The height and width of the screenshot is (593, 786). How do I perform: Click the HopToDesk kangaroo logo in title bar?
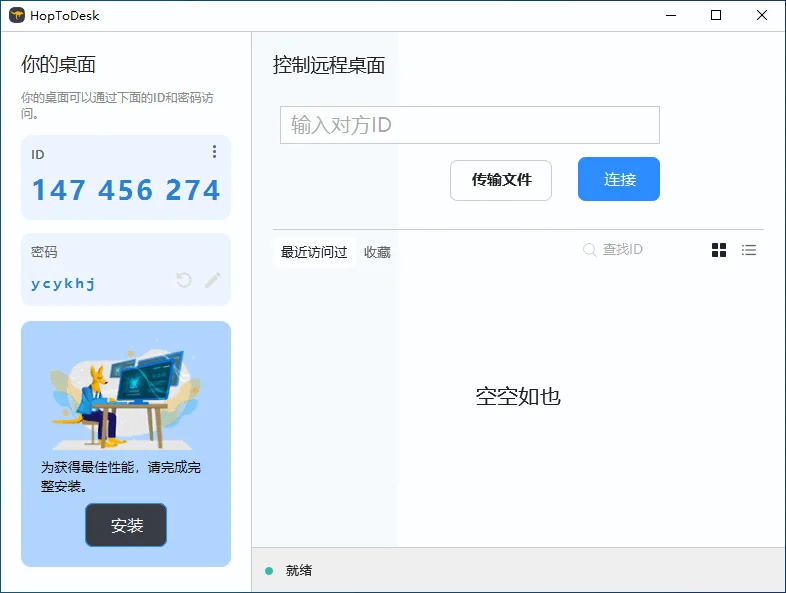(x=17, y=16)
